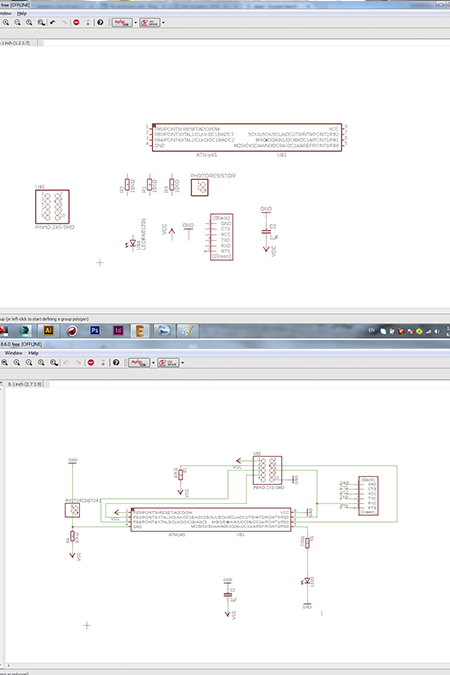Click Zoom In icon in lower EAGLE window
The height and width of the screenshot is (675, 450).
coord(17,362)
